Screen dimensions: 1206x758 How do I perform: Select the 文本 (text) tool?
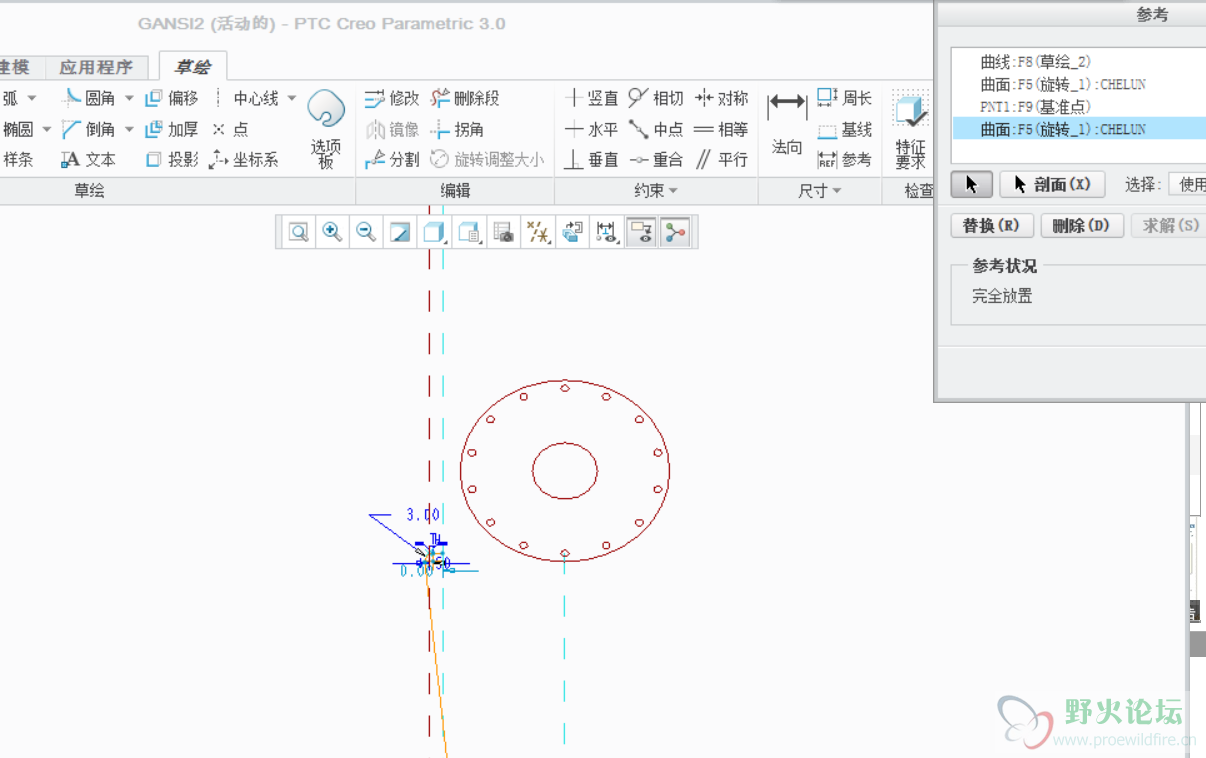[88, 159]
